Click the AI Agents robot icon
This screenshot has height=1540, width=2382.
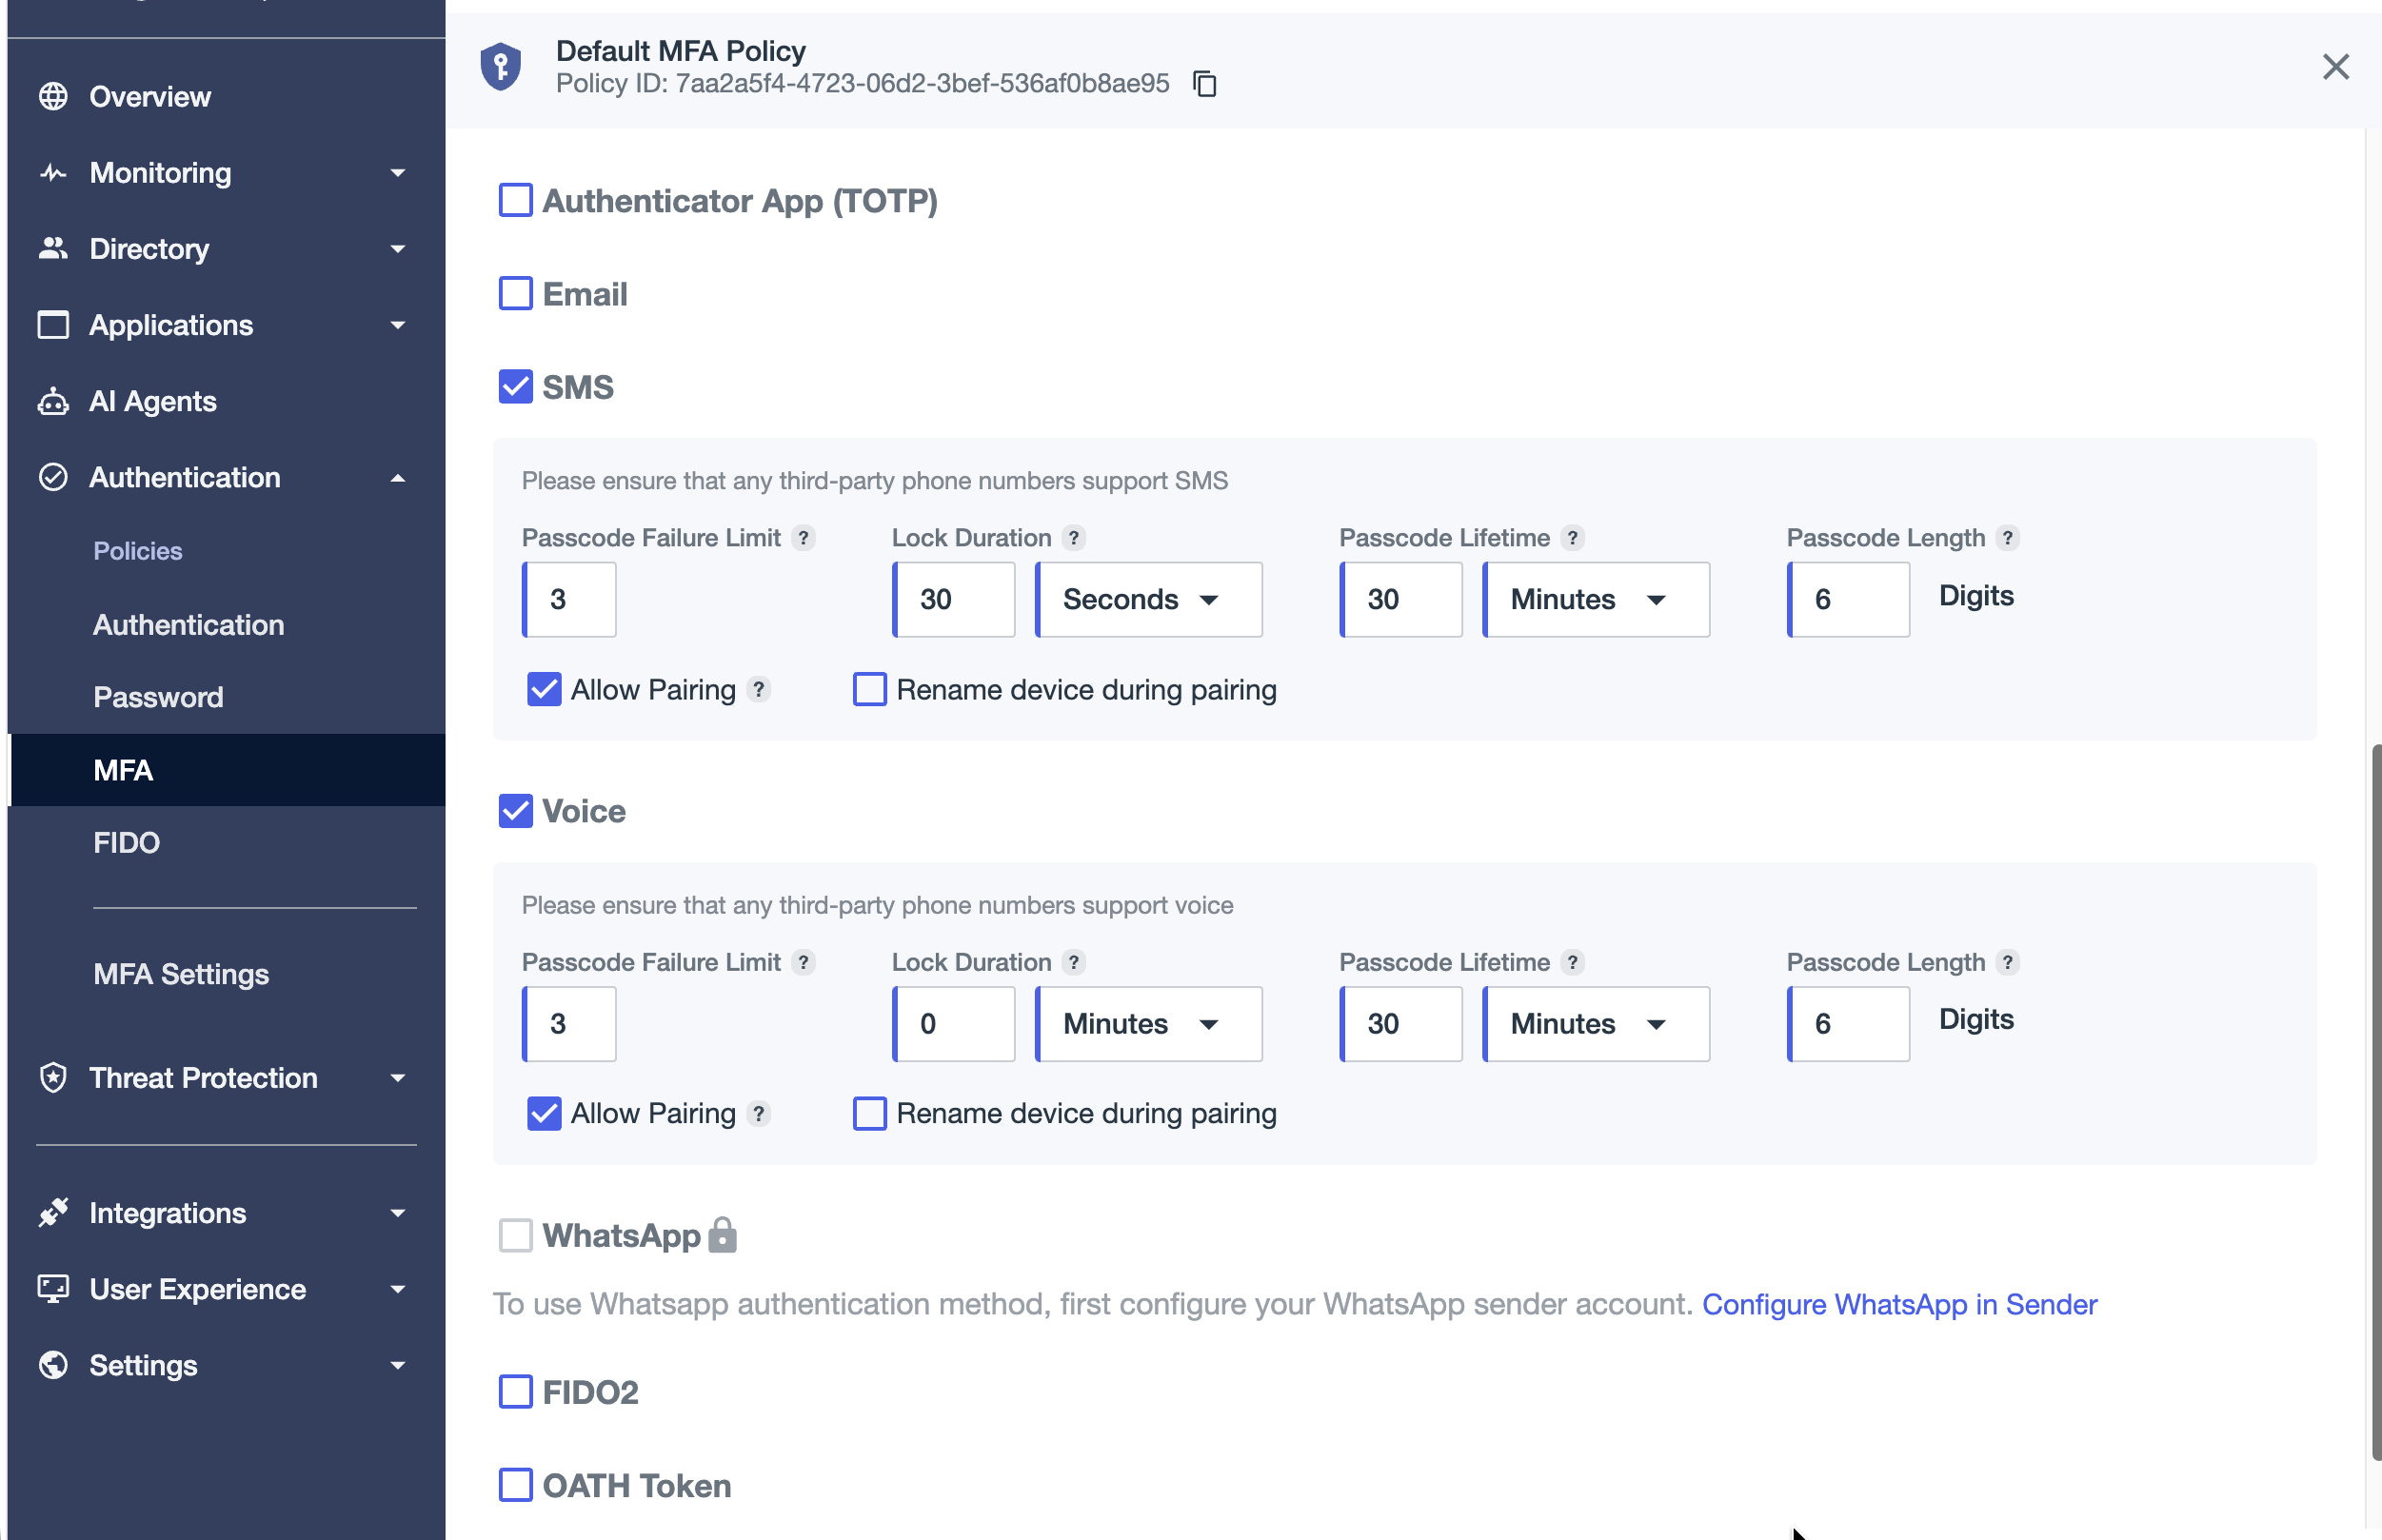(53, 401)
